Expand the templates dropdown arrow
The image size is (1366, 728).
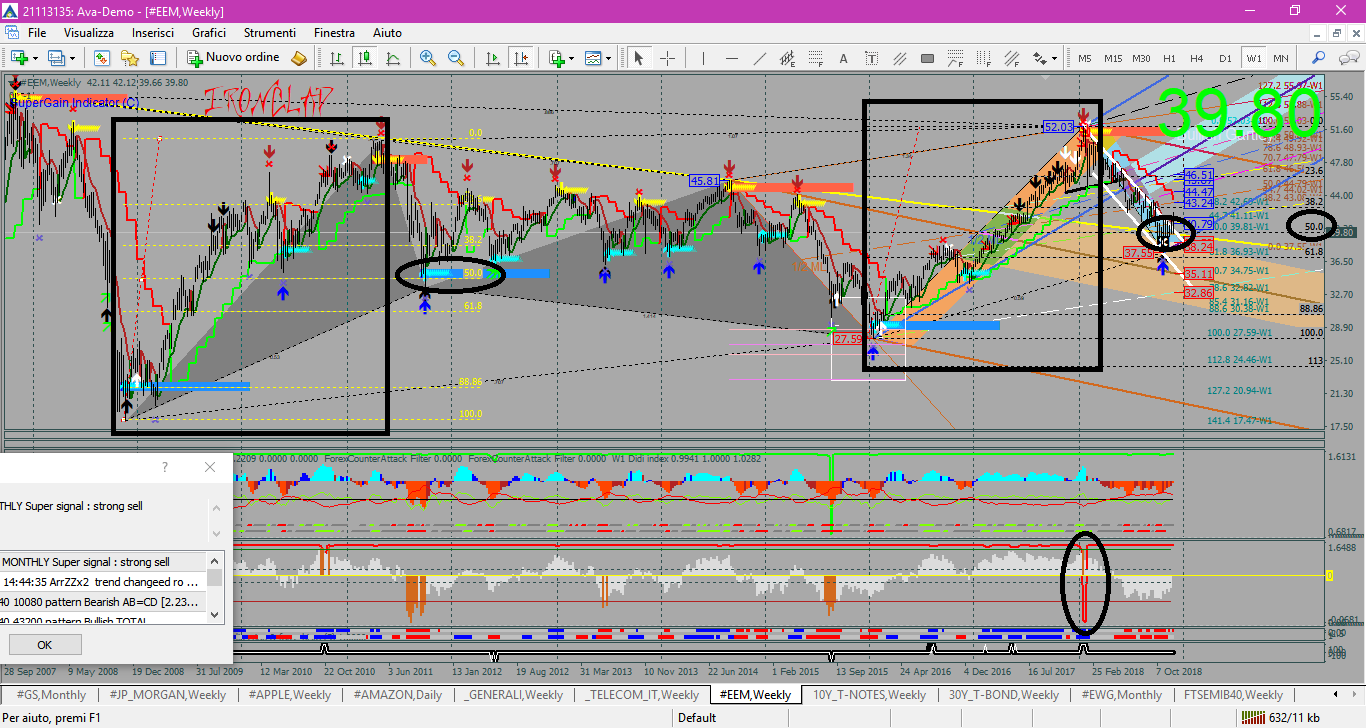point(609,58)
